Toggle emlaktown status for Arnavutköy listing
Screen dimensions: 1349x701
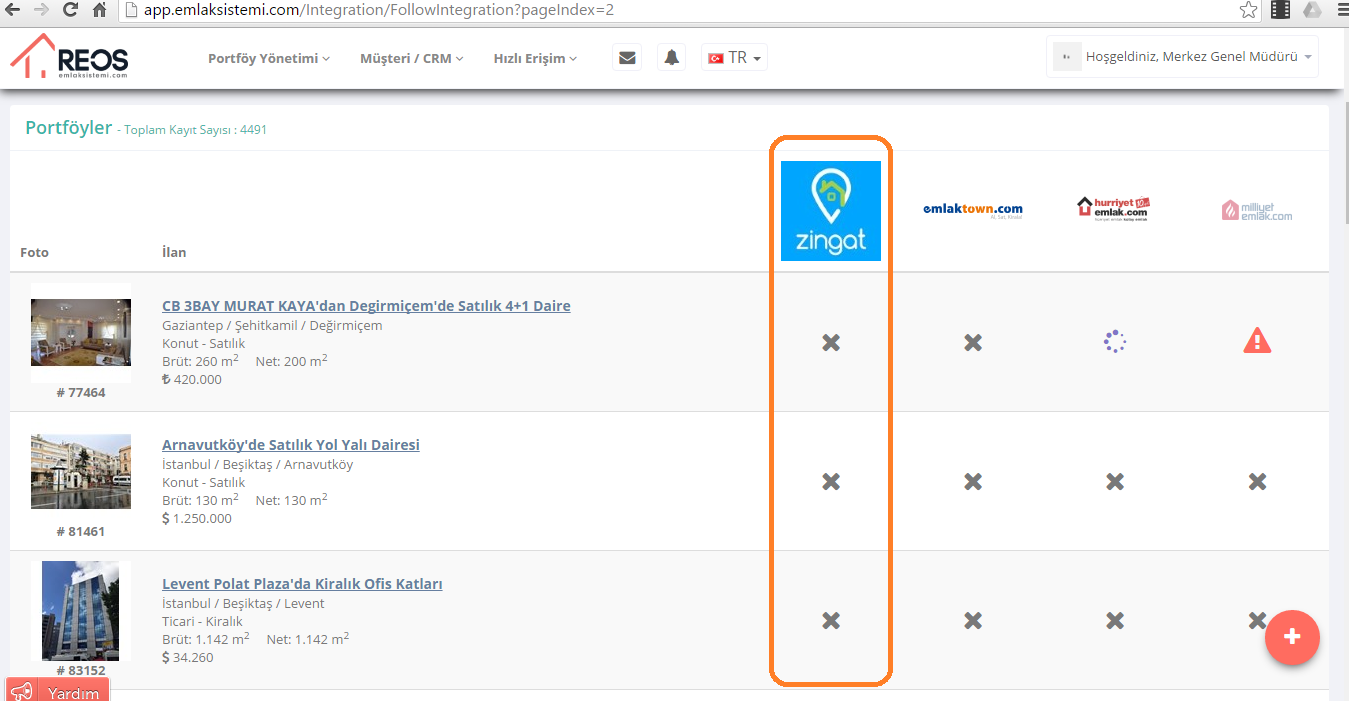click(972, 482)
